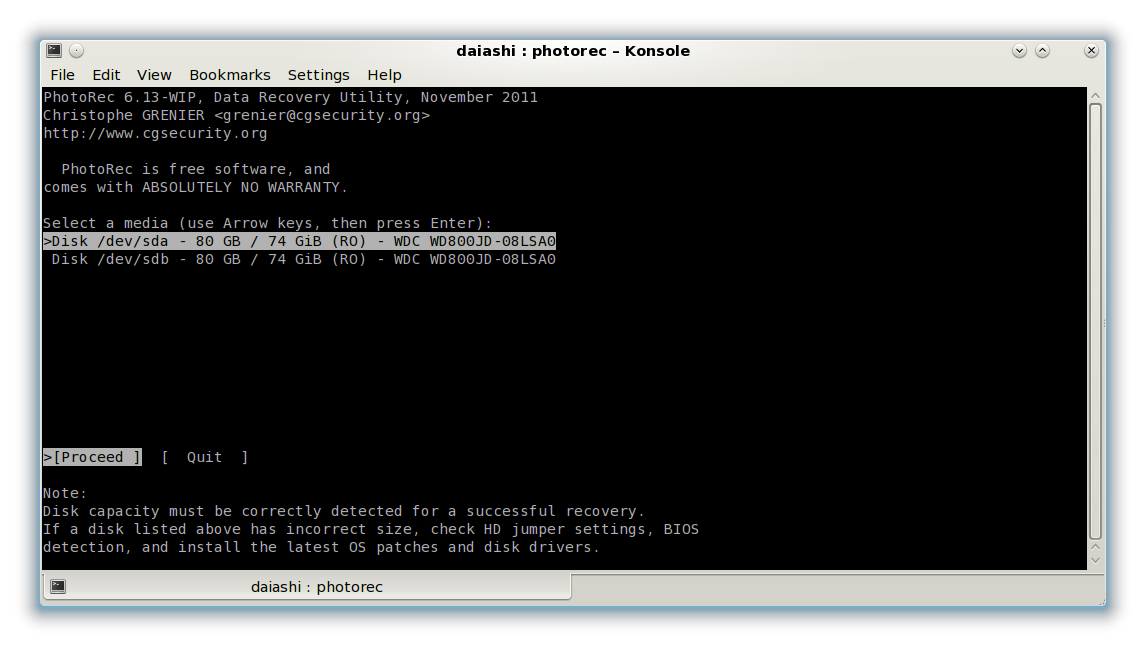Open the Bookmarks menu

pyautogui.click(x=229, y=75)
